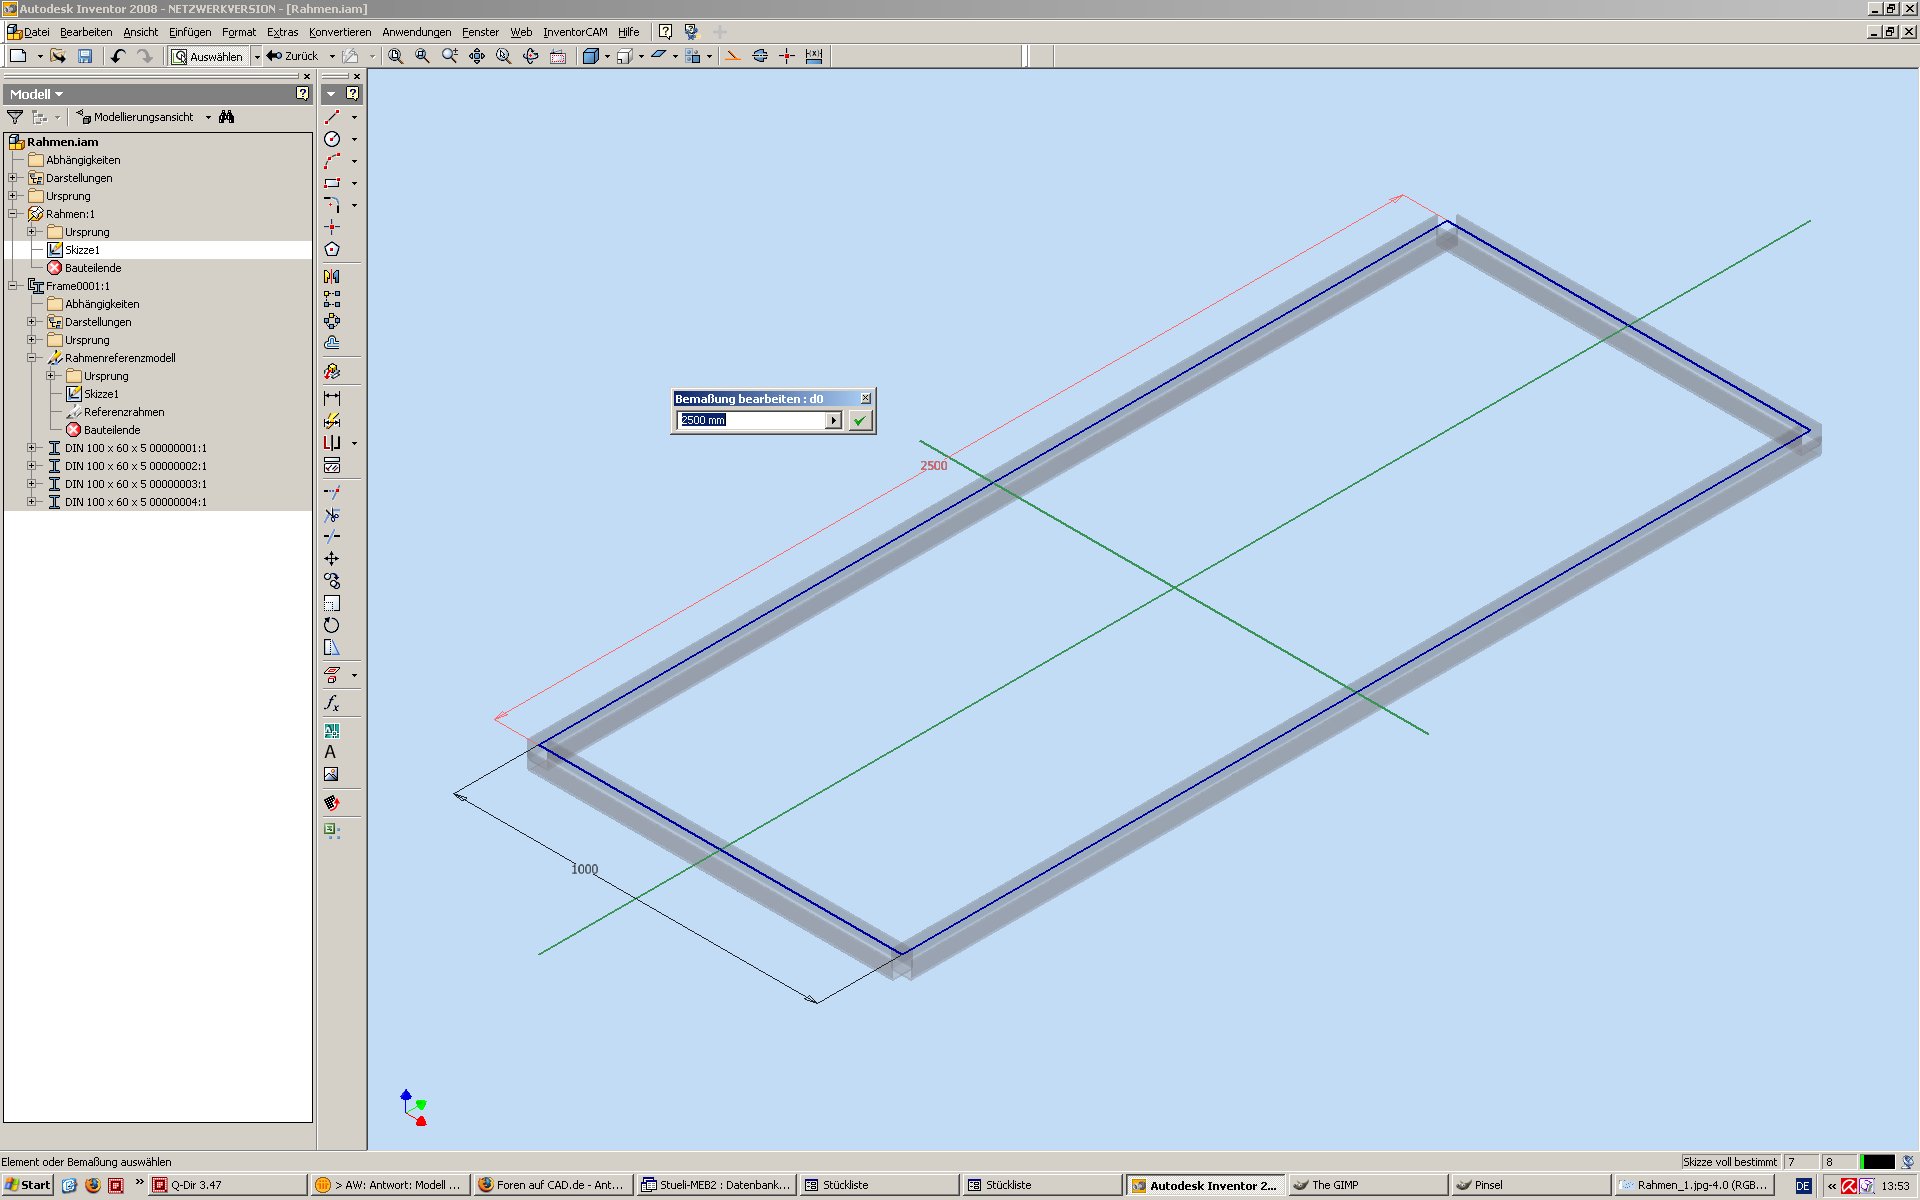Select the Circle sketch tool
This screenshot has width=1920, height=1200.
[332, 139]
